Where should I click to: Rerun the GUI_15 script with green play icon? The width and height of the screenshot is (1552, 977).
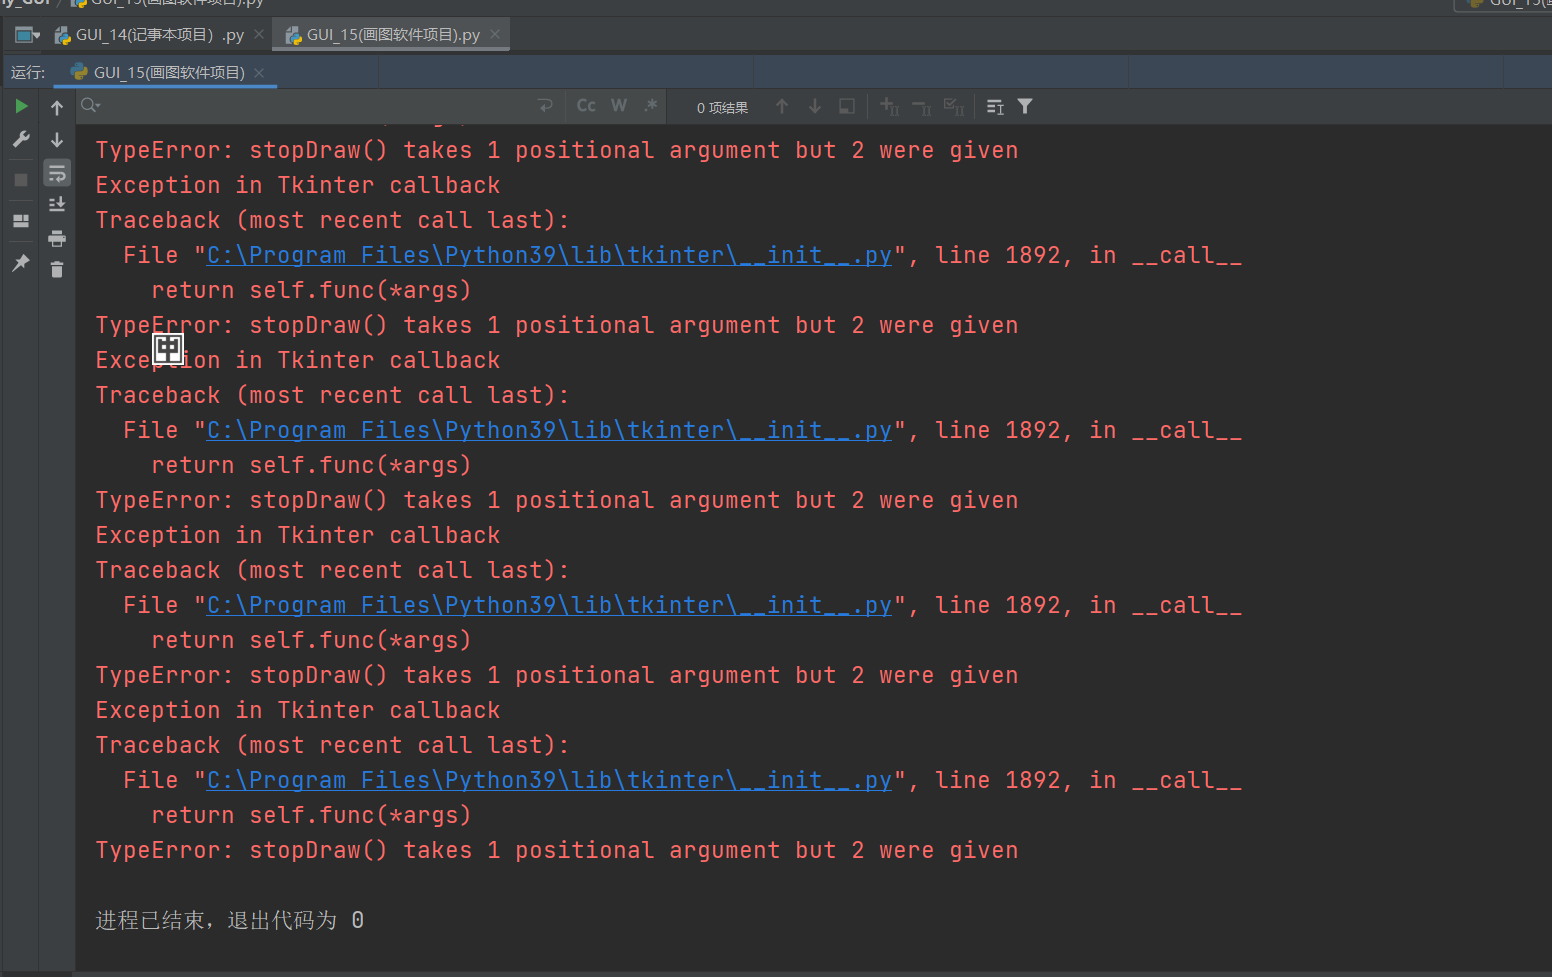[21, 106]
